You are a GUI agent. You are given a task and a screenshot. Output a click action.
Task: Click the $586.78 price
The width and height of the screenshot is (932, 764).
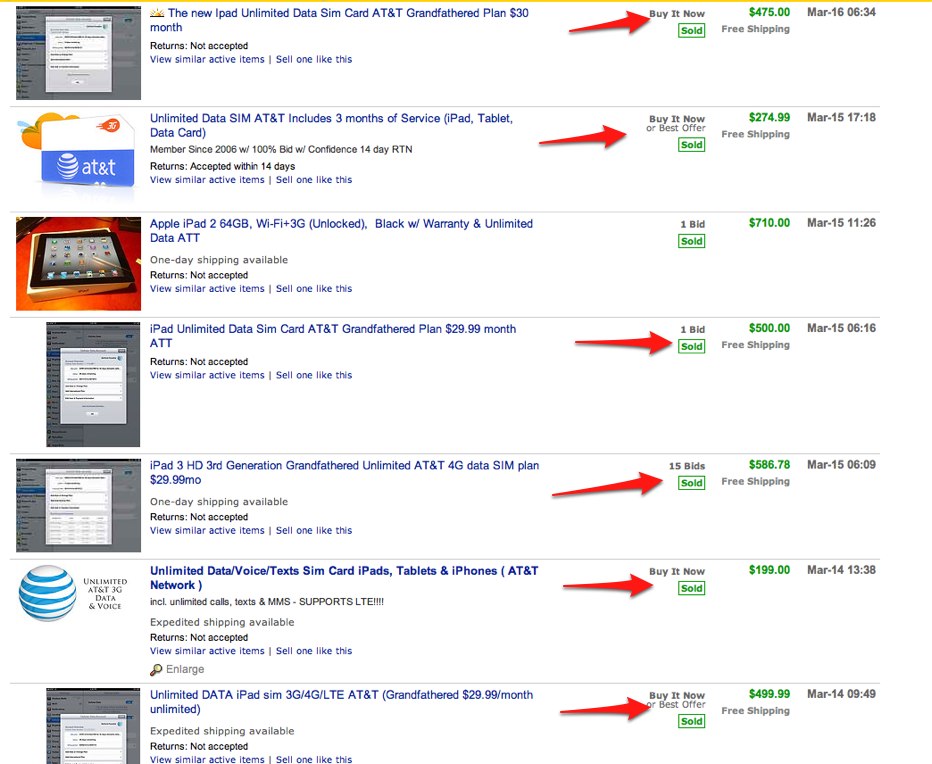pos(769,464)
